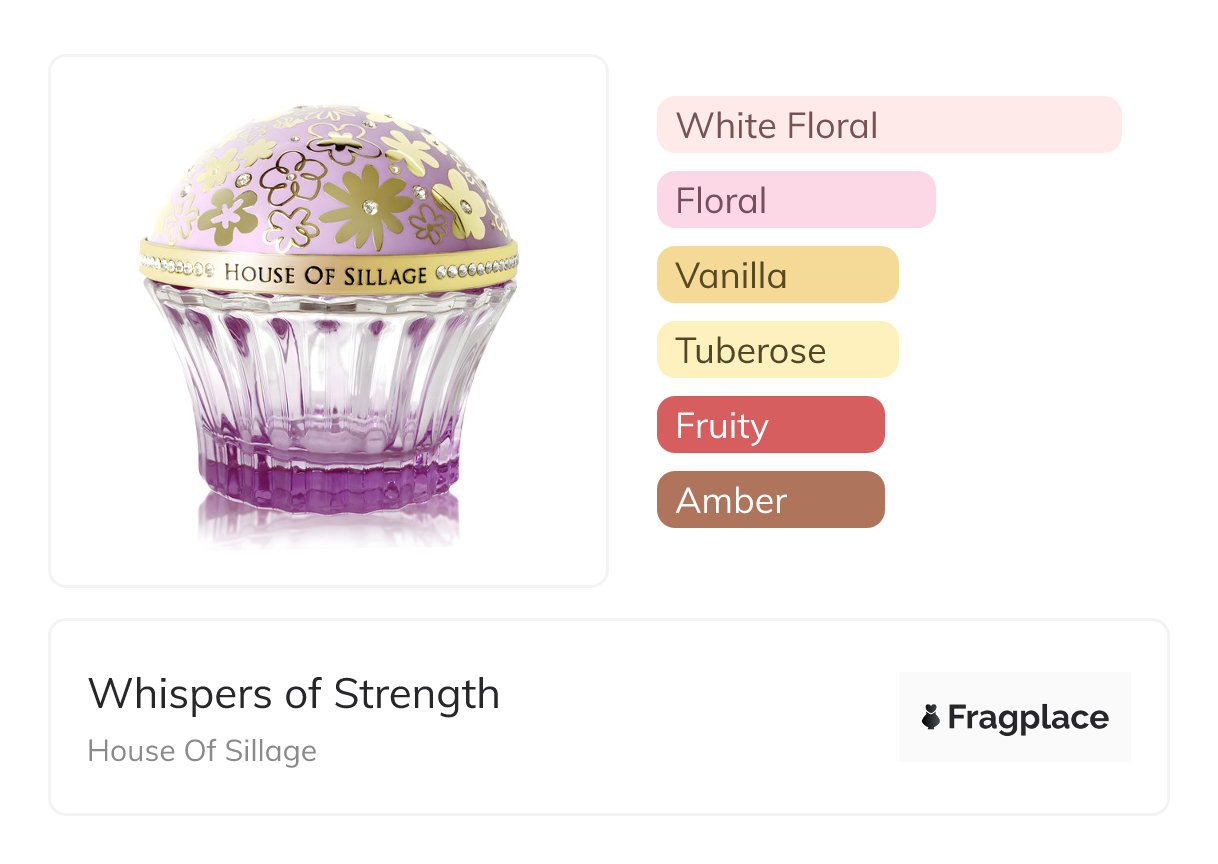
Task: Click the lilac floral bottle cap
Action: (x=330, y=180)
